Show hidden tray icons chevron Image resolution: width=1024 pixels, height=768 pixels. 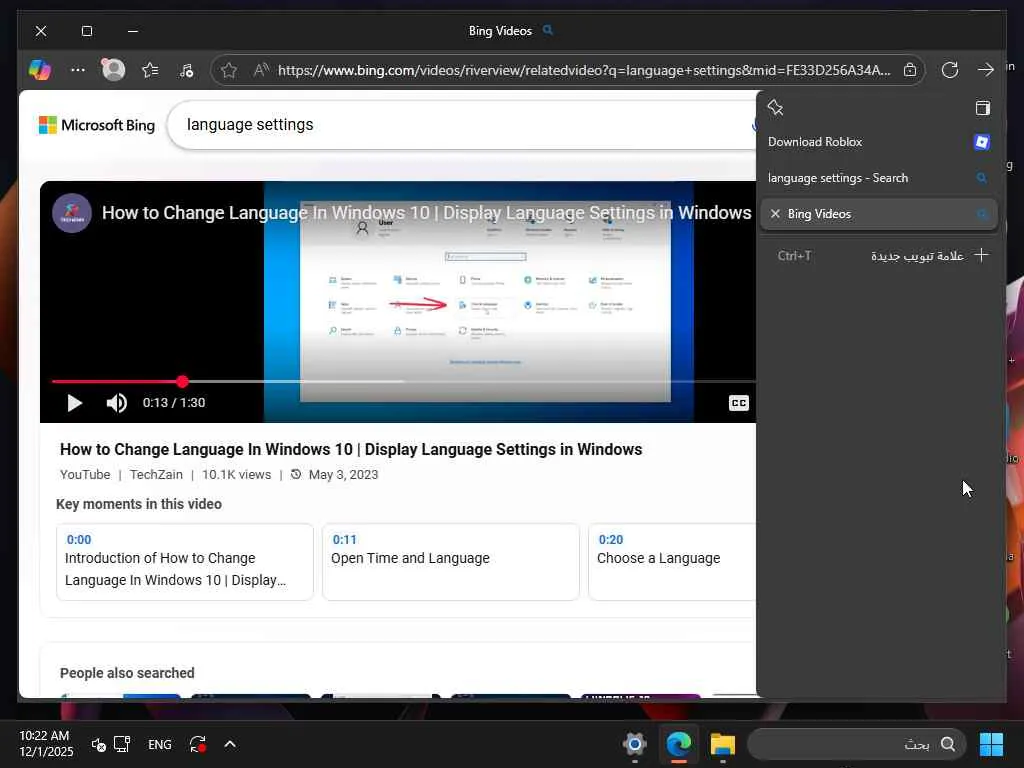[x=230, y=744]
